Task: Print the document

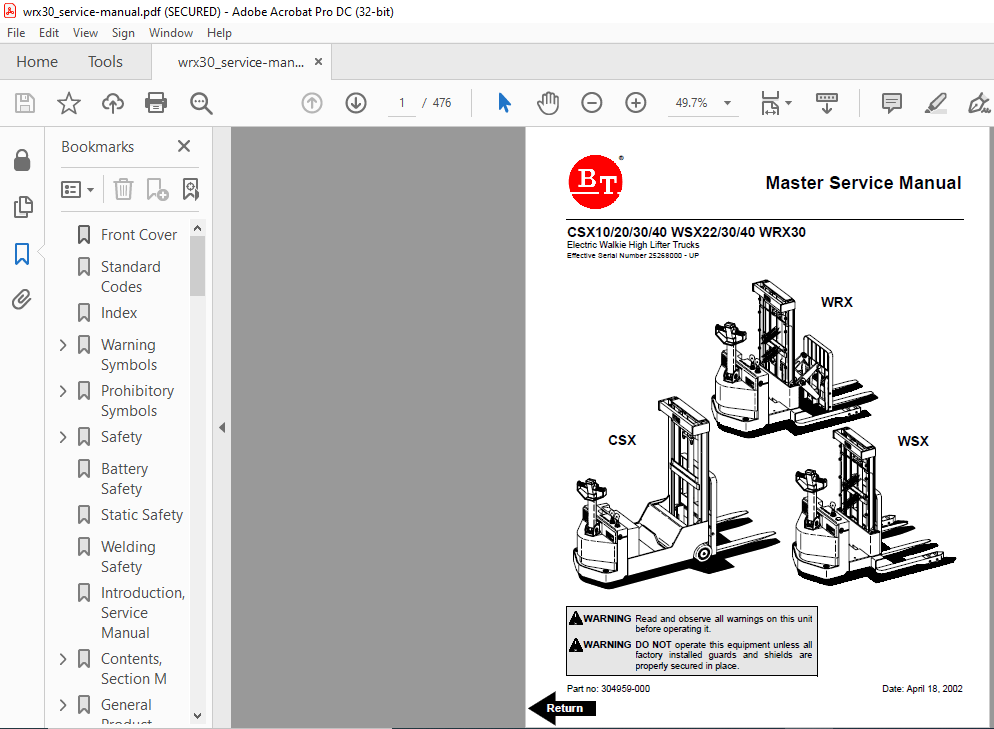Action: coord(156,103)
